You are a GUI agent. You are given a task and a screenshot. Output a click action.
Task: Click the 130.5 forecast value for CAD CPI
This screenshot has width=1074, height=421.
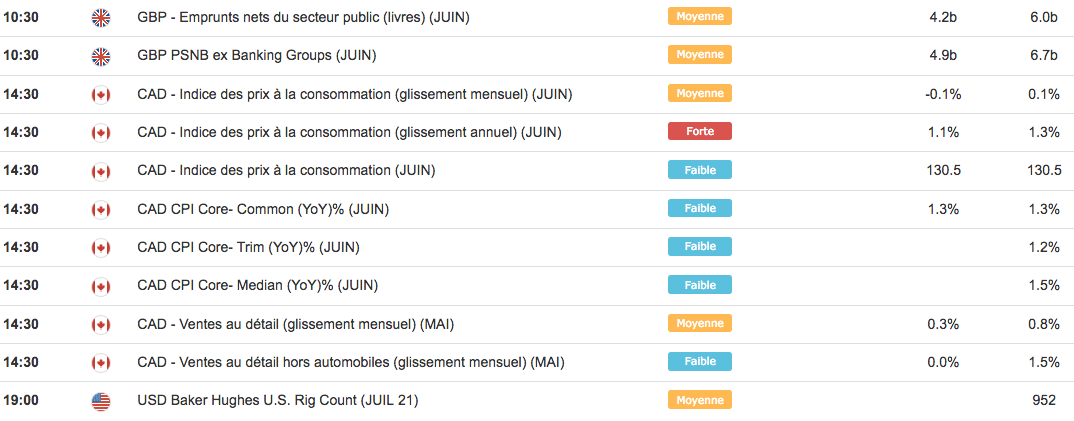point(944,171)
